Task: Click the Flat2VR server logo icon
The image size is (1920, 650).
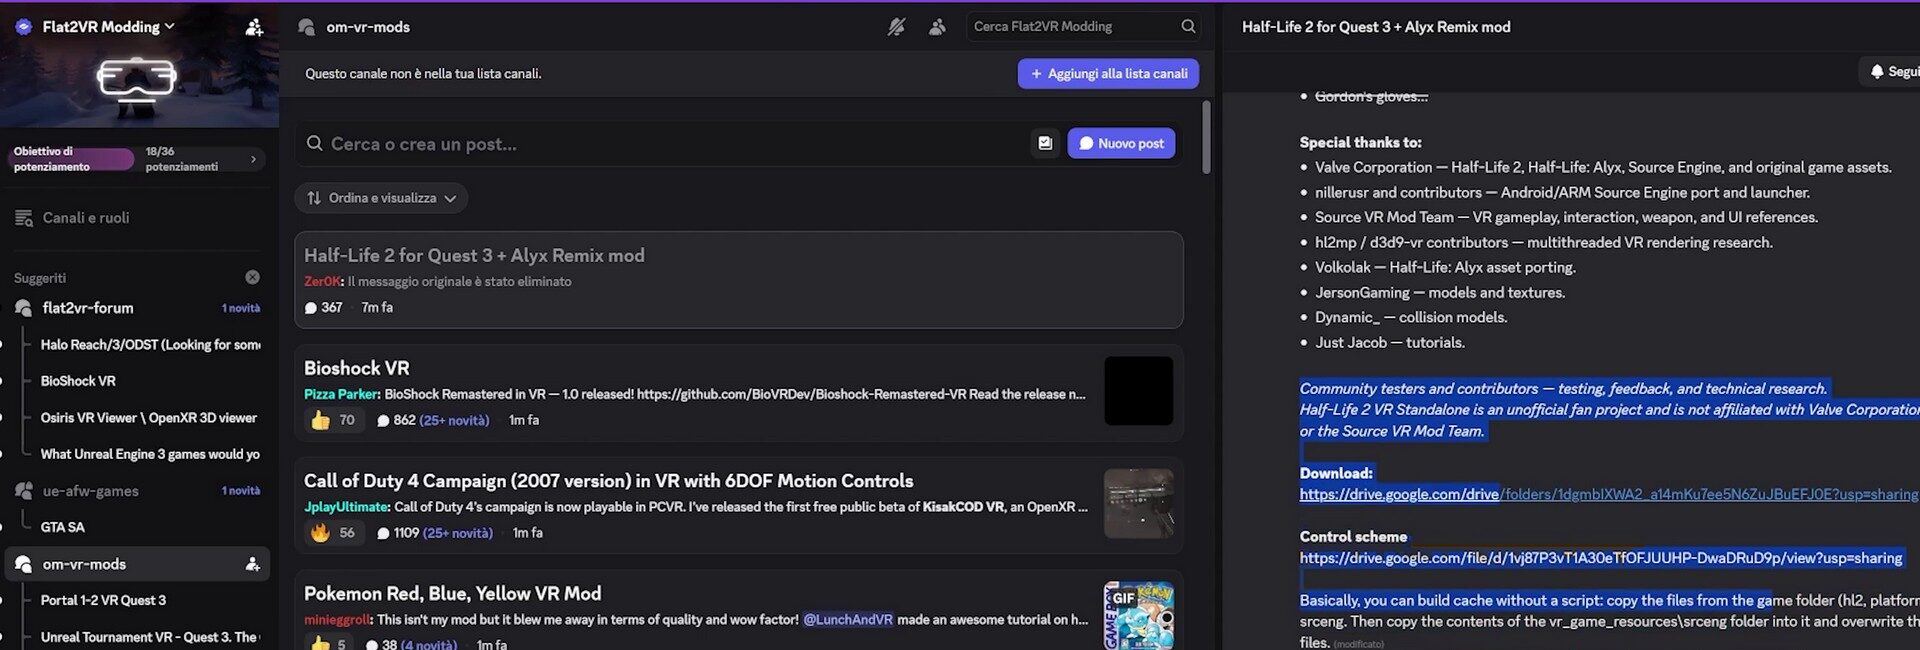Action: 24,27
